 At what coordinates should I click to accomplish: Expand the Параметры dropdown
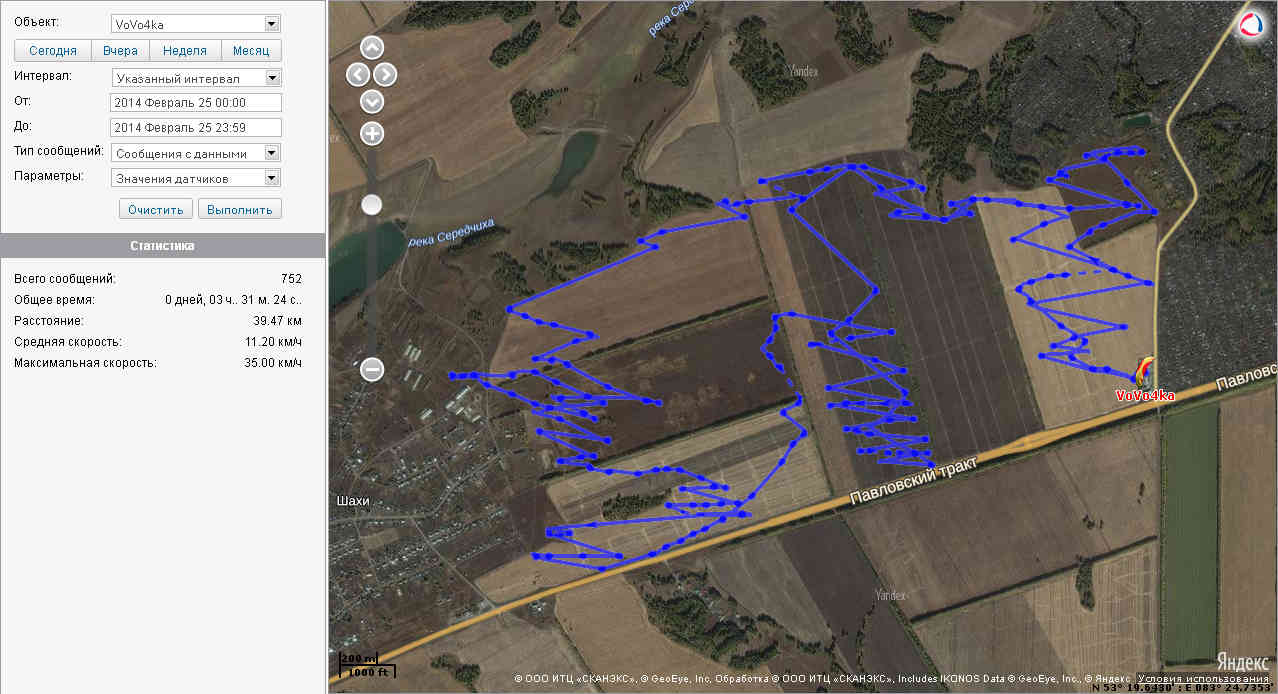[196, 178]
